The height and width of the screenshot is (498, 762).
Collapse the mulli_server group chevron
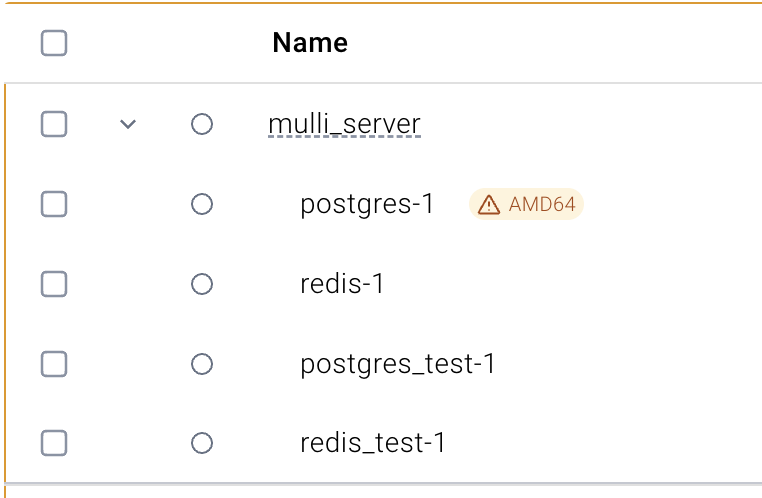click(128, 124)
